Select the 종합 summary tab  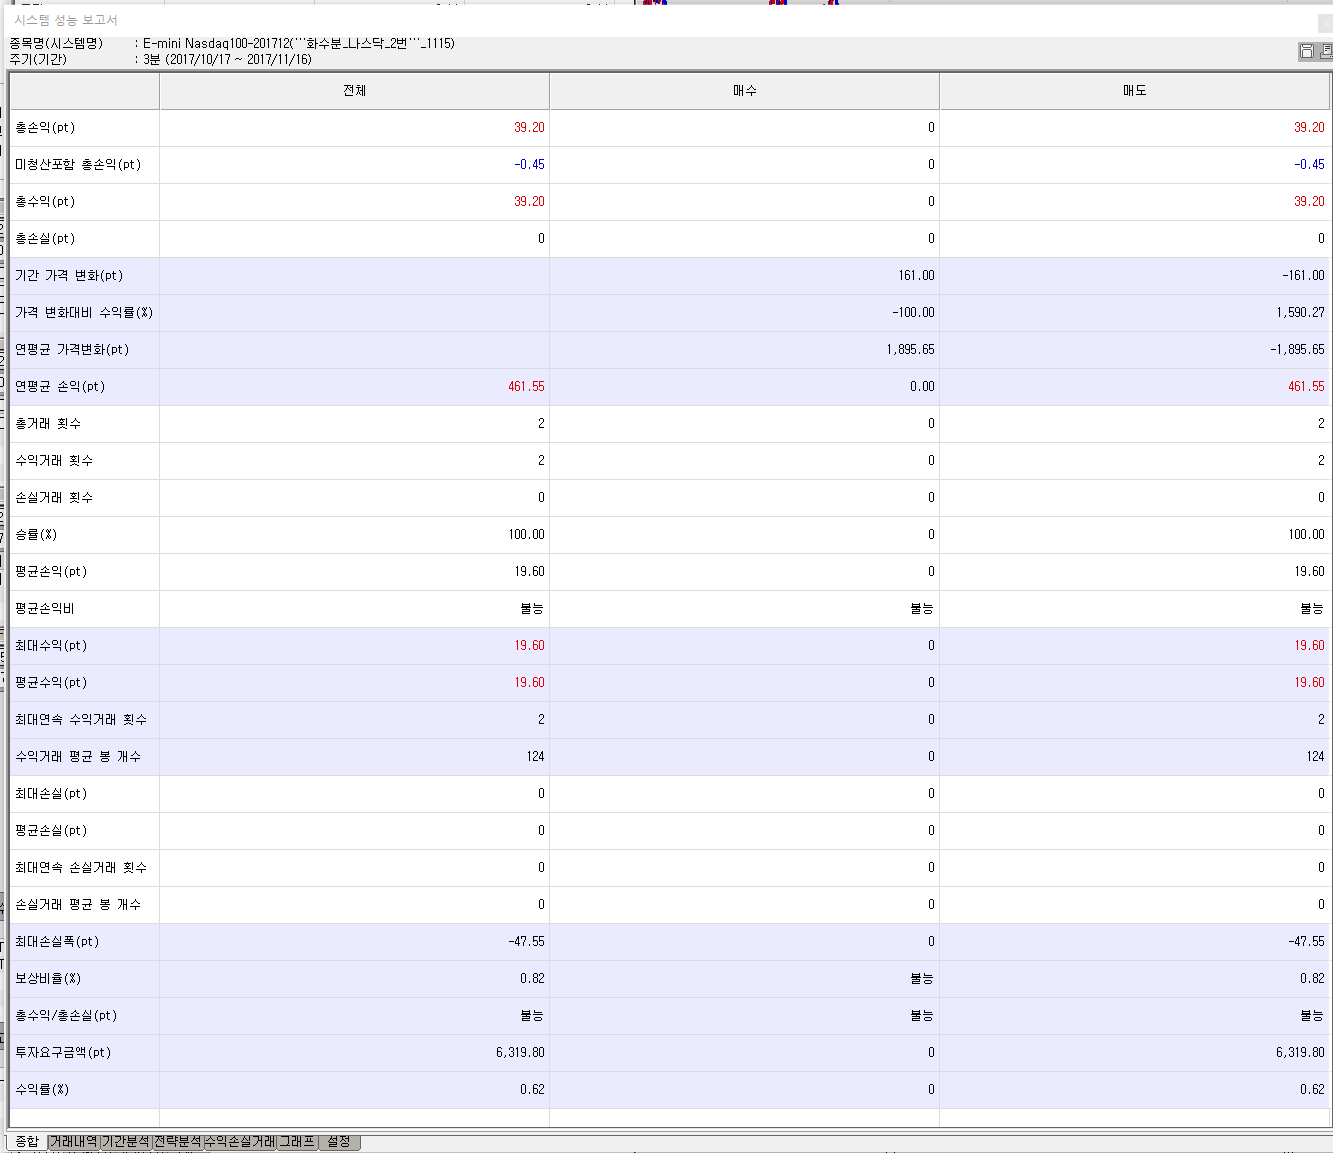[x=27, y=1141]
